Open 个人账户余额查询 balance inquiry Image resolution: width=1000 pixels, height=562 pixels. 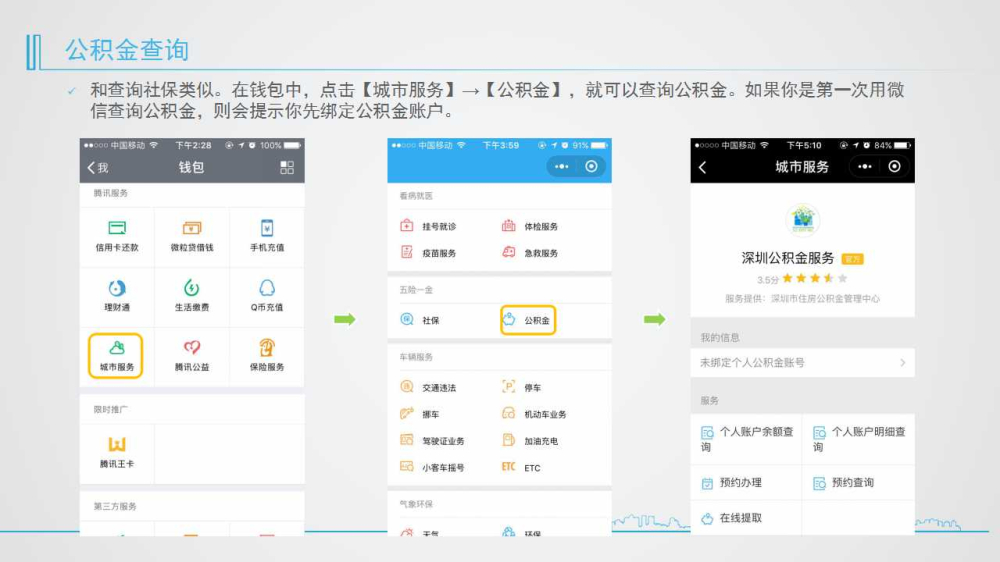point(747,439)
